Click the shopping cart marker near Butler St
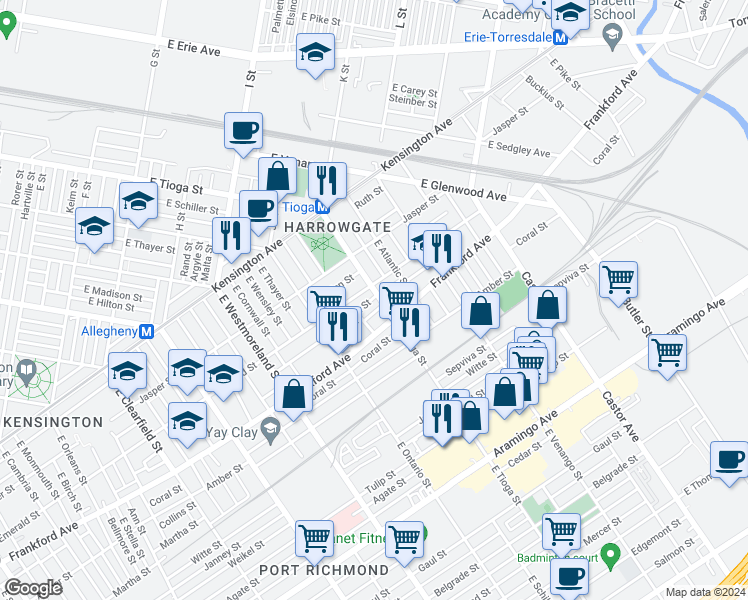Viewport: 748px width, 600px height. pos(619,280)
